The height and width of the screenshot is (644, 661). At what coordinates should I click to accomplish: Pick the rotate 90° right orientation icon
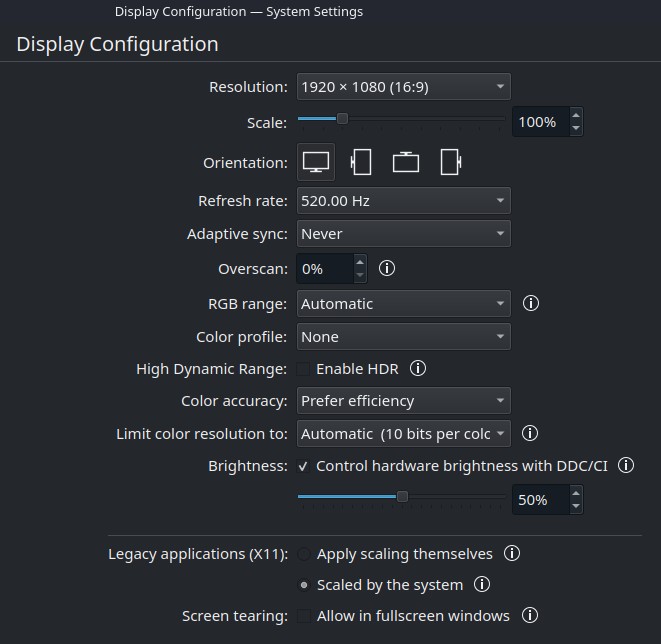(451, 162)
